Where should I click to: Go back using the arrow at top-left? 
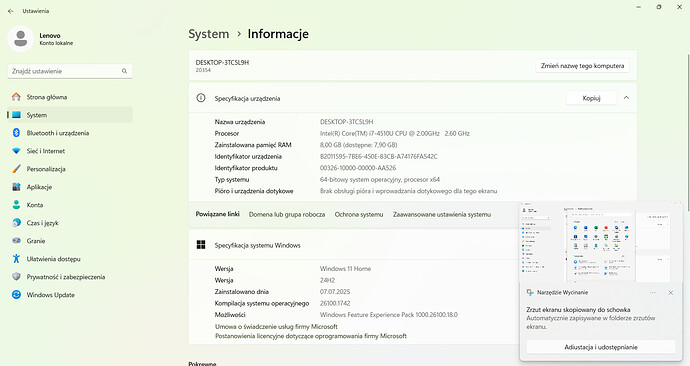click(11, 11)
